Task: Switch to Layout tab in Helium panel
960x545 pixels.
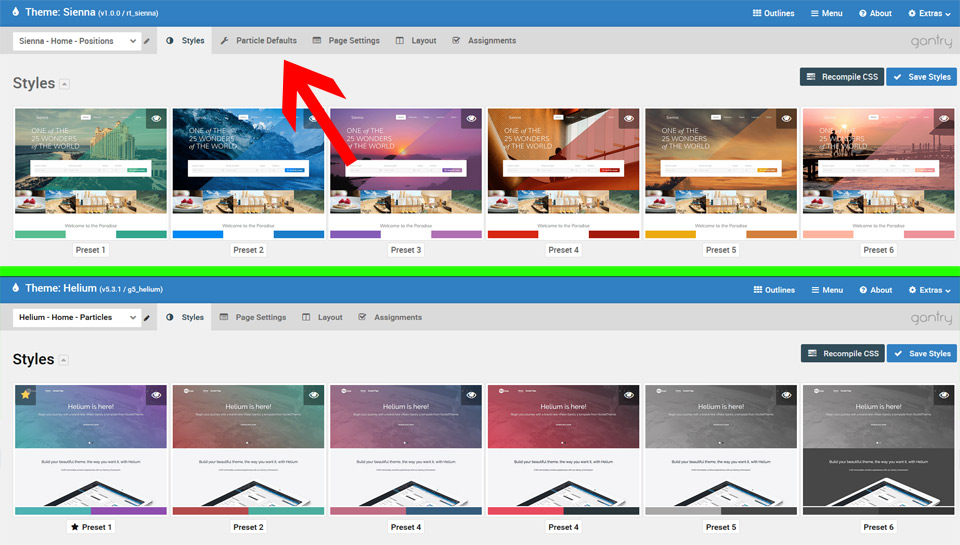Action: 322,317
